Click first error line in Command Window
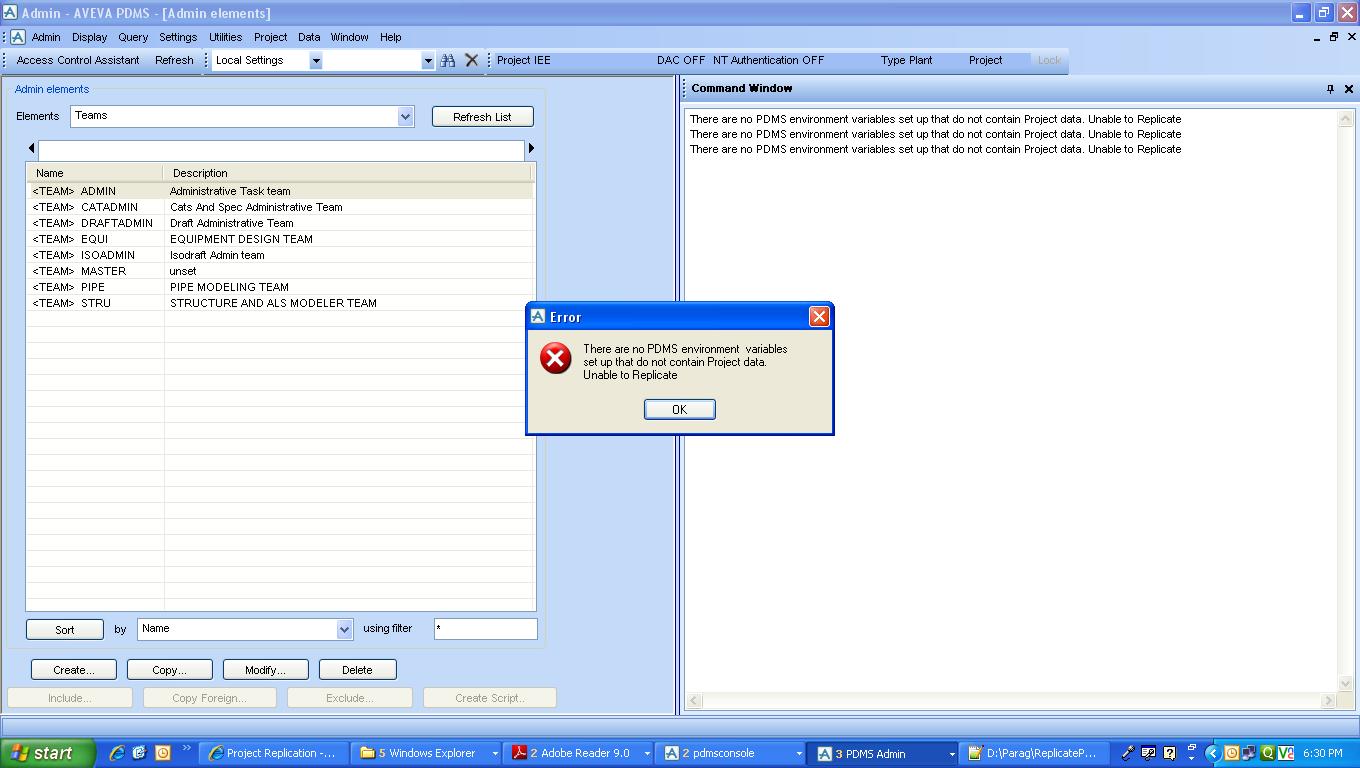This screenshot has width=1360, height=768. coord(935,119)
